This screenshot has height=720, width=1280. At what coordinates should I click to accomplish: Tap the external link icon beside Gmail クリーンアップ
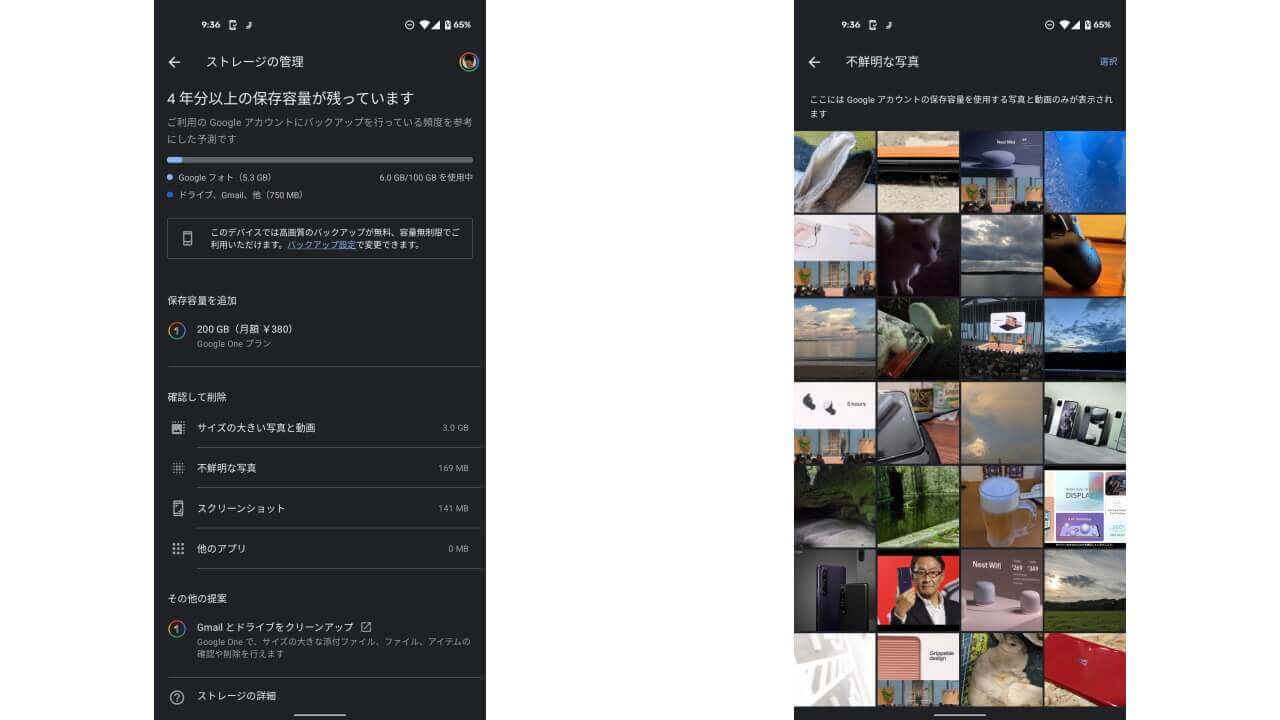pyautogui.click(x=366, y=626)
